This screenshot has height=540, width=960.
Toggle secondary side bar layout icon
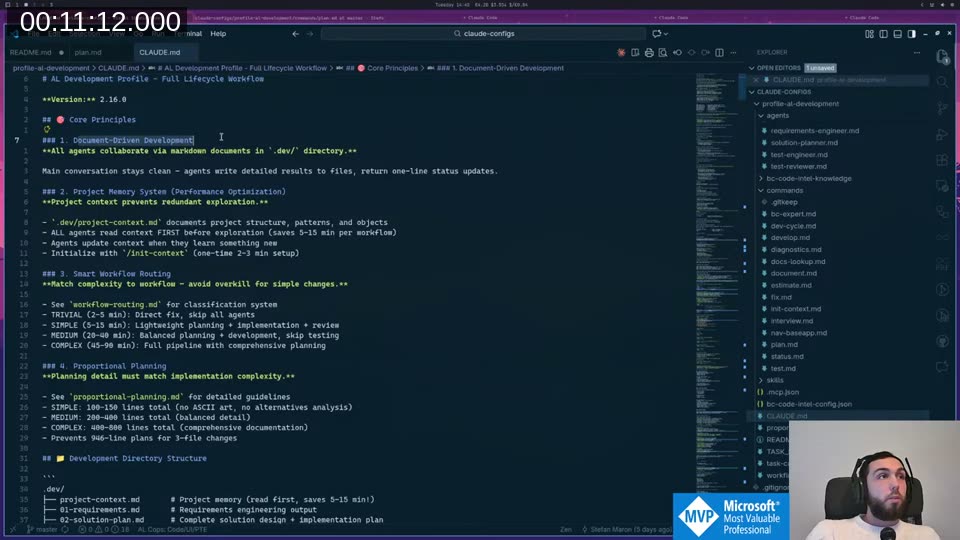click(911, 34)
